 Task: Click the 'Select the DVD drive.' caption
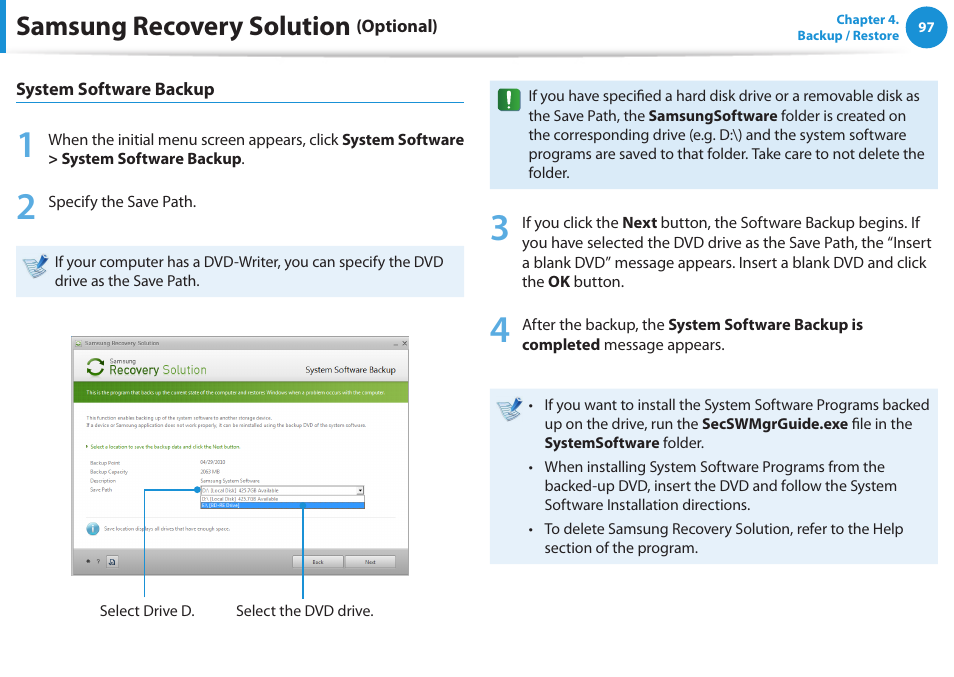click(305, 611)
